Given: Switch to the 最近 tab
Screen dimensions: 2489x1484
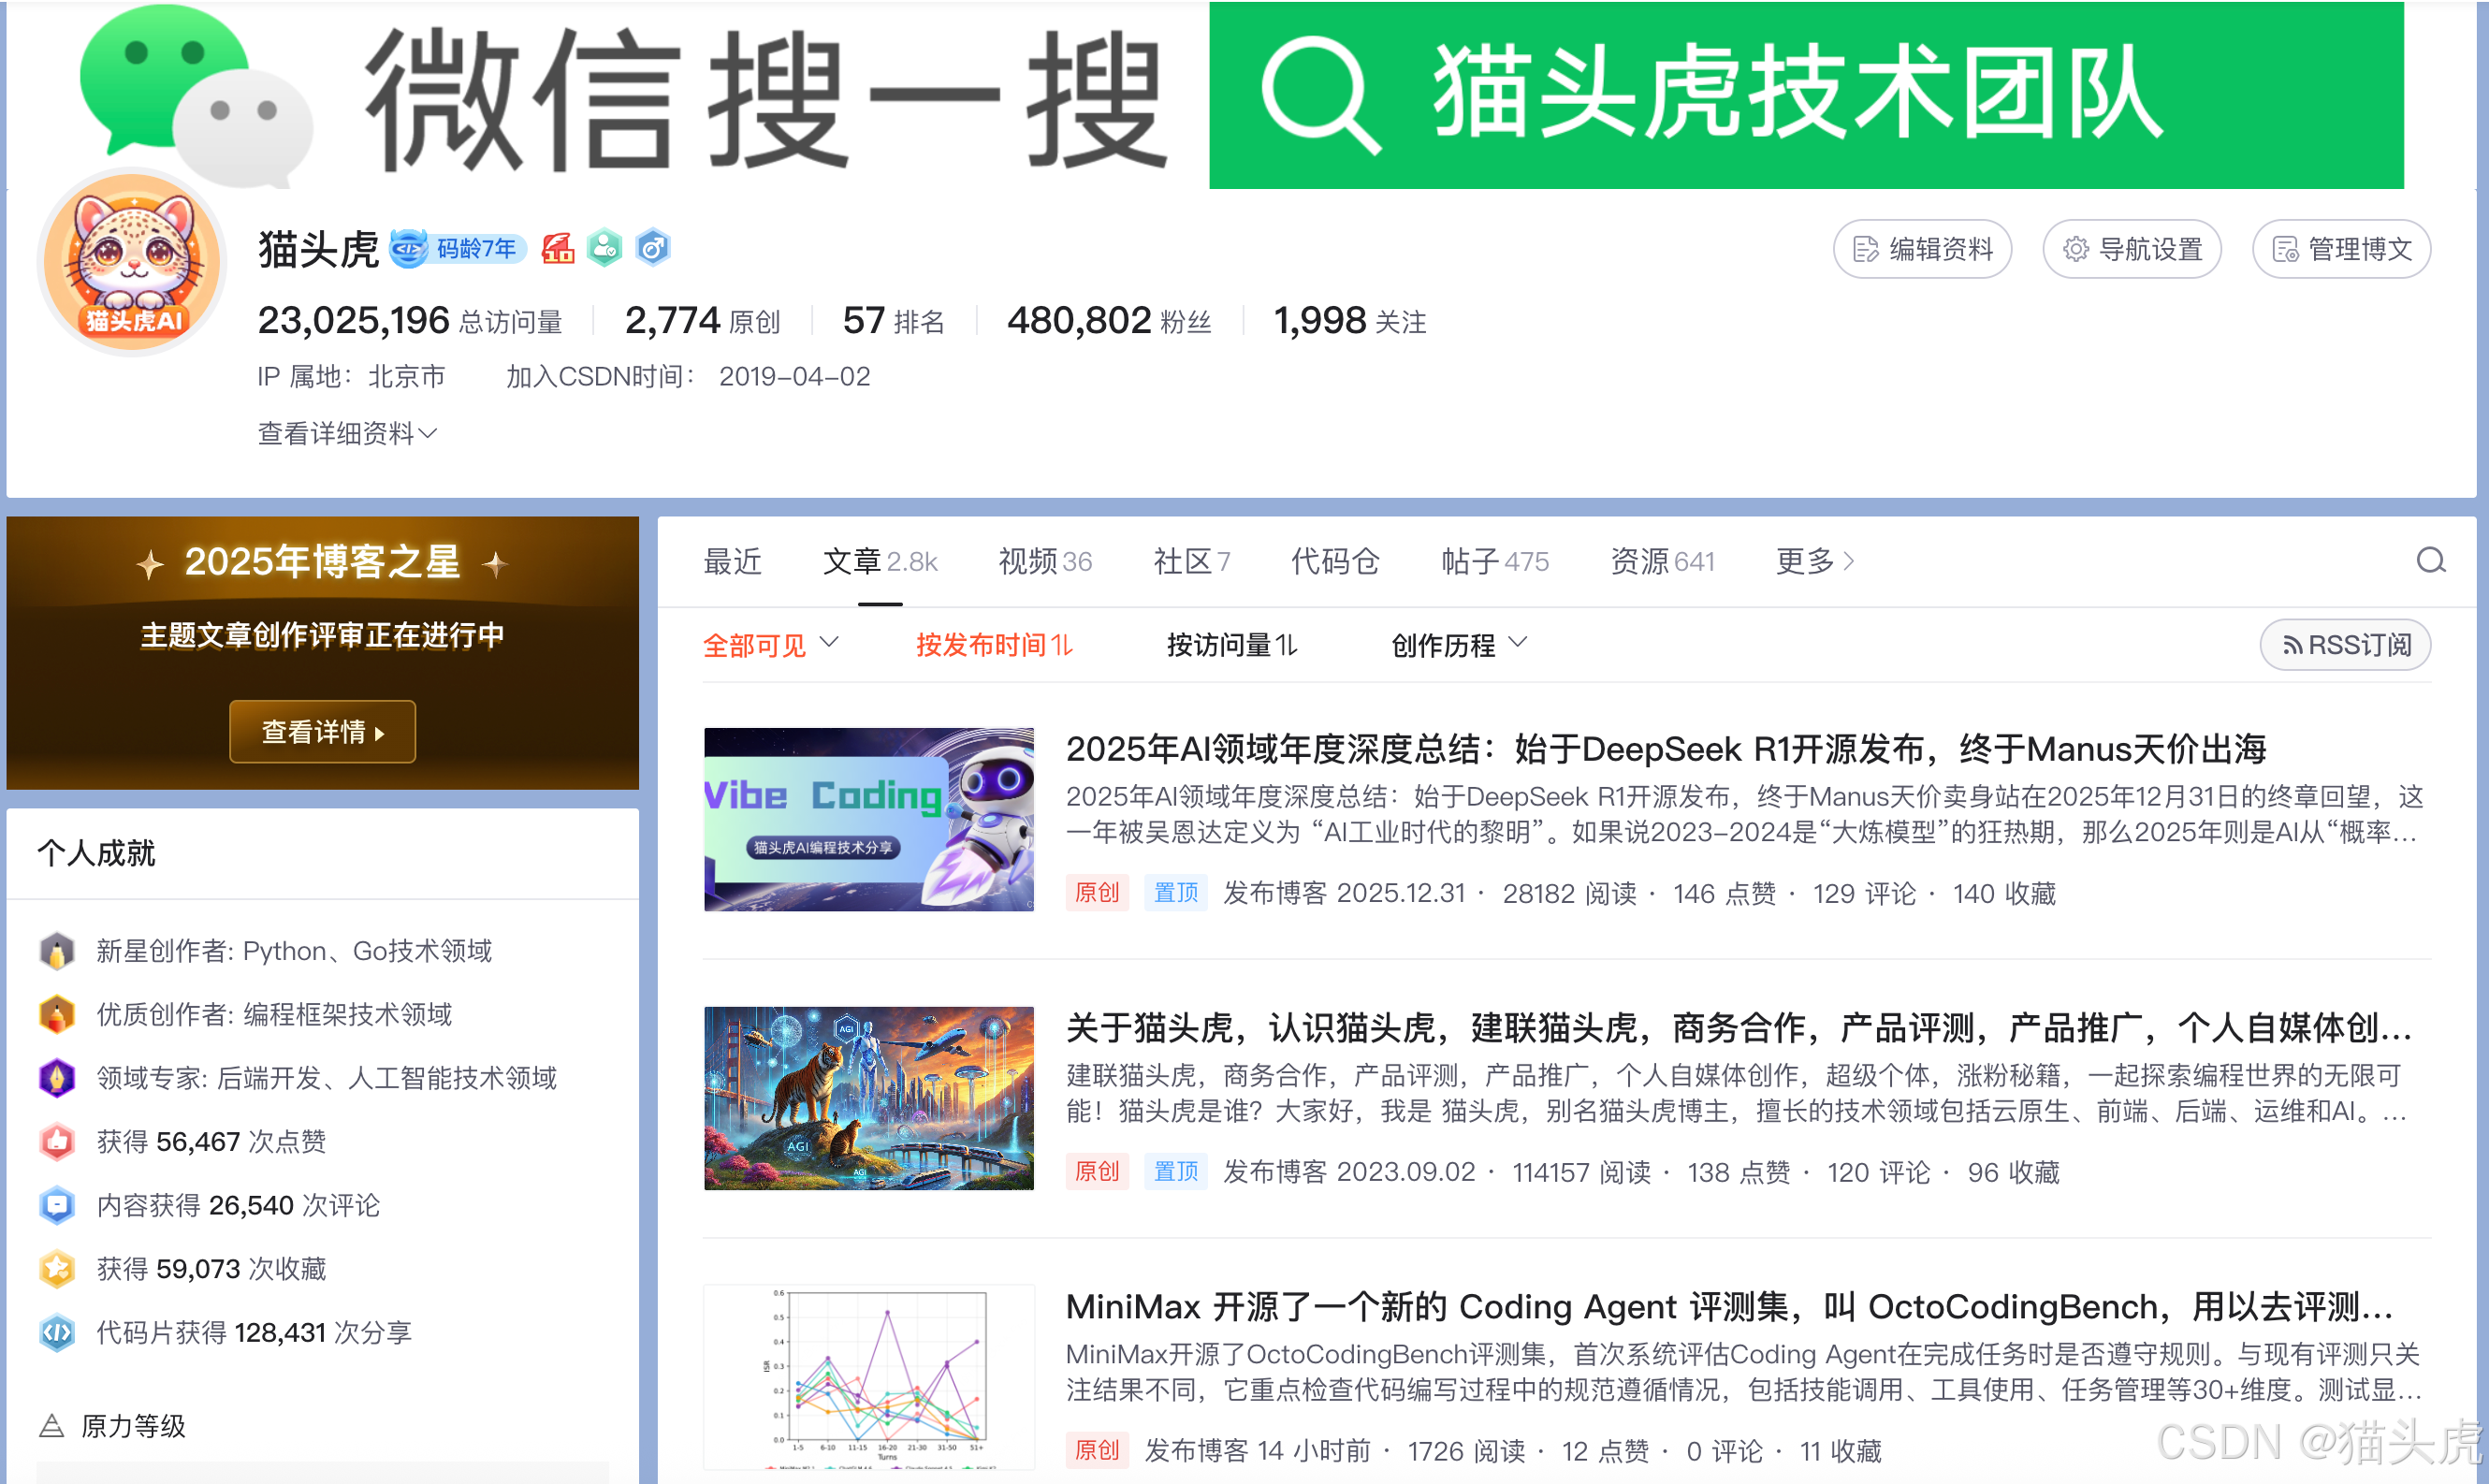Looking at the screenshot, I should pyautogui.click(x=732, y=561).
